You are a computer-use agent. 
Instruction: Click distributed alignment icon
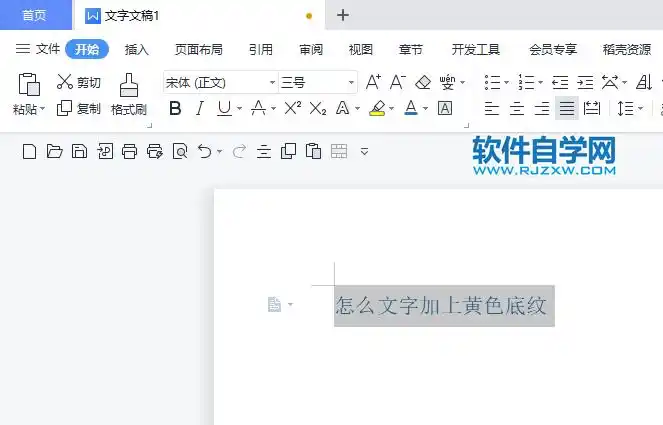tap(592, 109)
